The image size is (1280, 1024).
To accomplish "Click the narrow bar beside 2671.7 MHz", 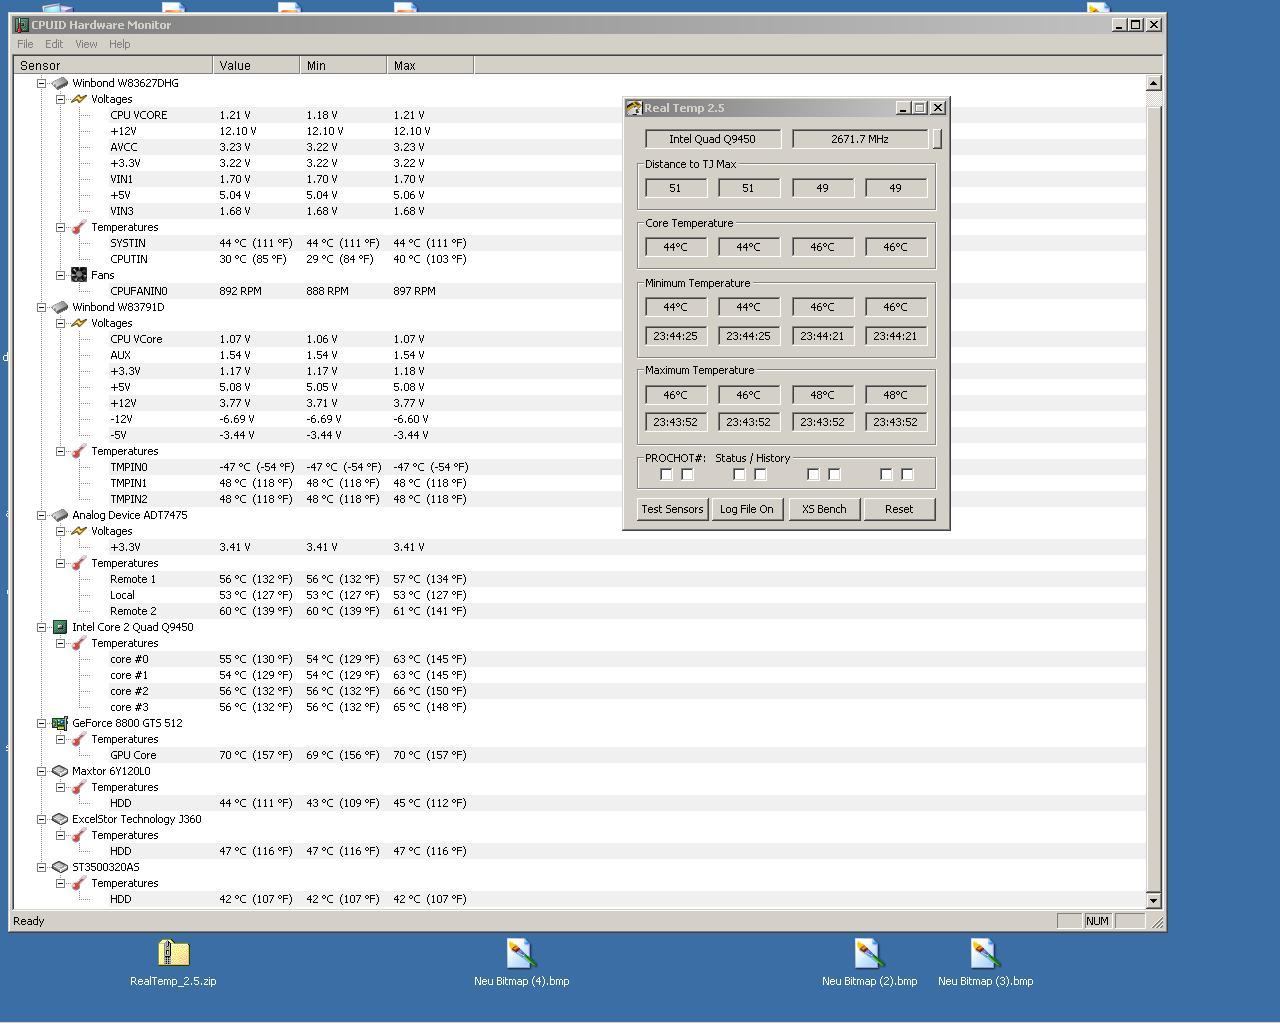I will pos(937,139).
